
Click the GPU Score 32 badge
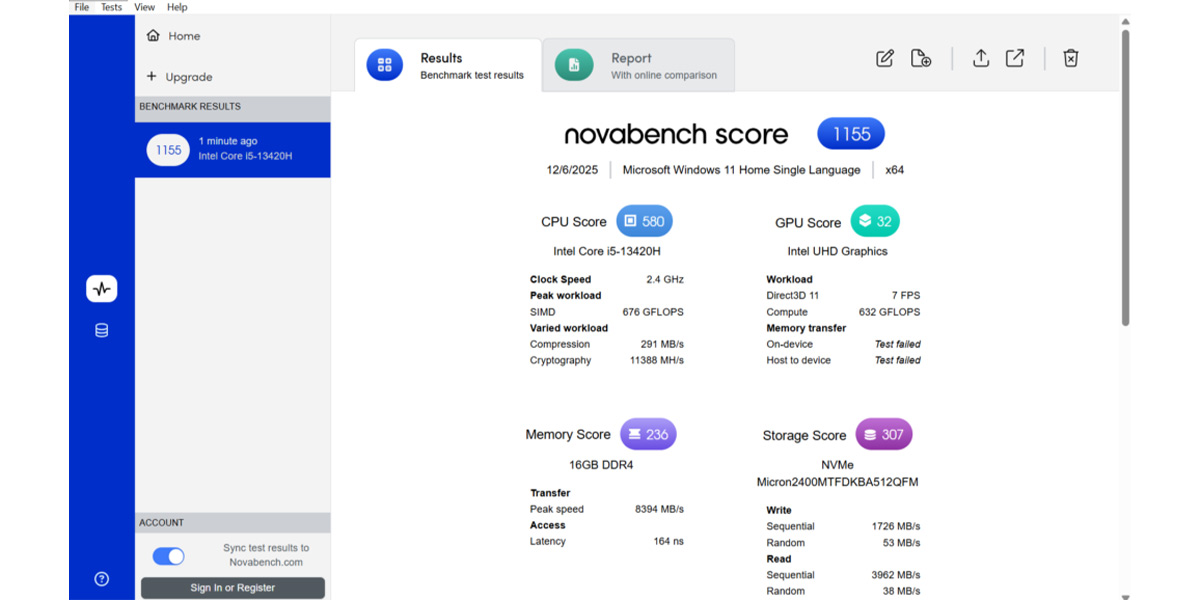pyautogui.click(x=876, y=222)
